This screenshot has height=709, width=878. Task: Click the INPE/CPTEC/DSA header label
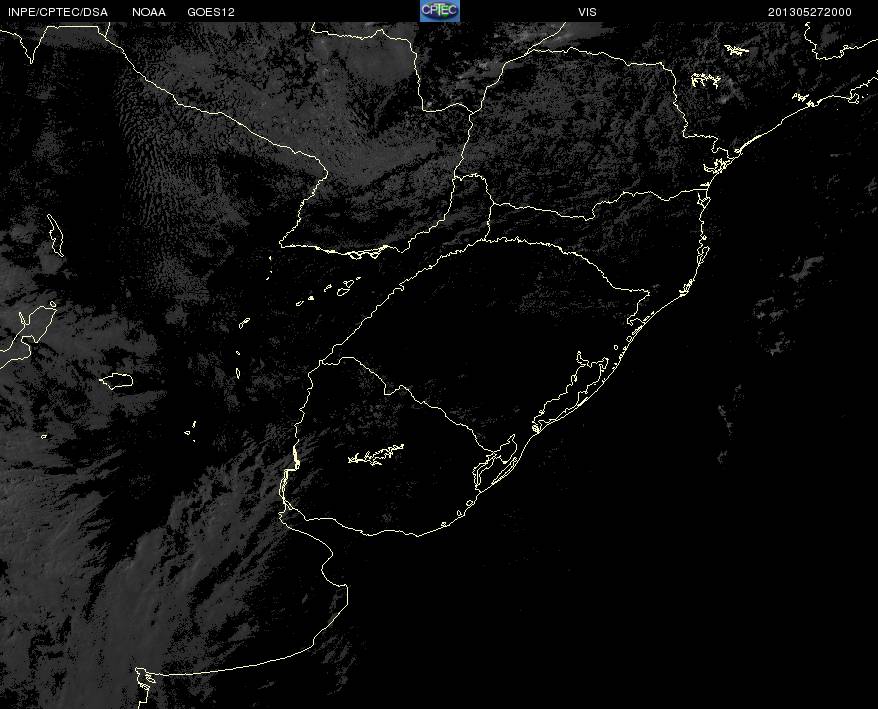coord(57,12)
